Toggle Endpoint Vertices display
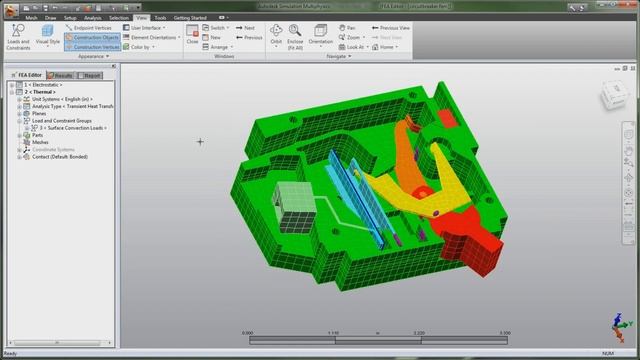Image resolution: width=640 pixels, height=360 pixels. pyautogui.click(x=89, y=28)
